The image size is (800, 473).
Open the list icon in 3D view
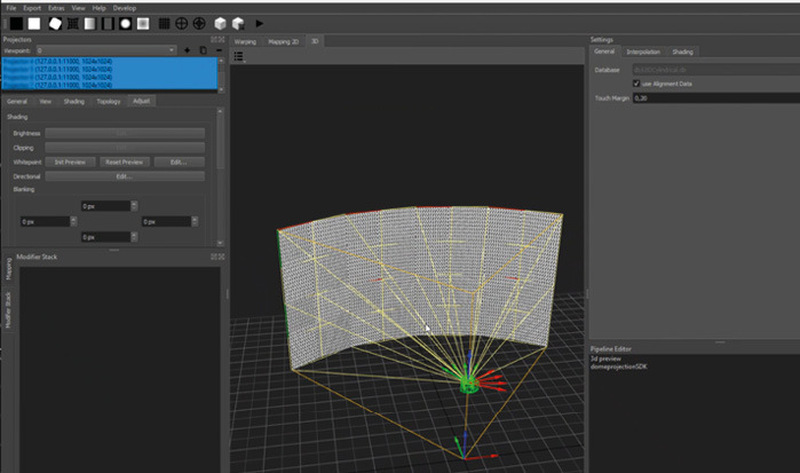pos(240,56)
